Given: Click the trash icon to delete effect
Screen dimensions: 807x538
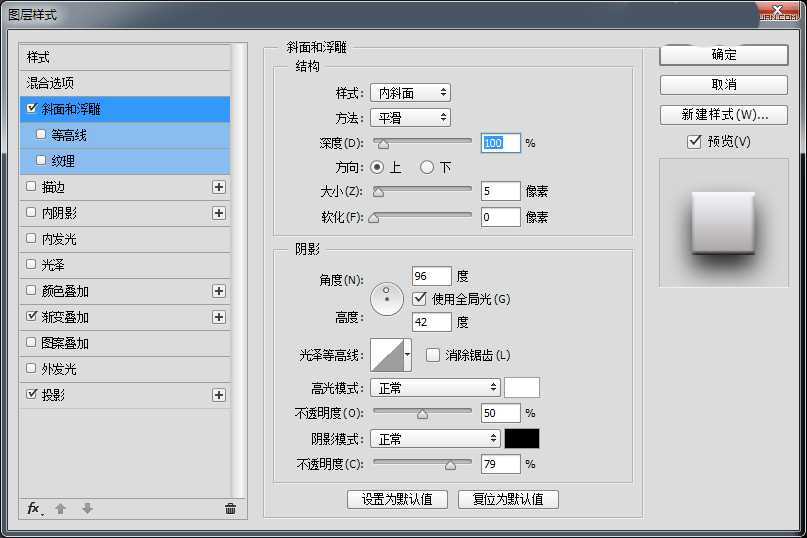Looking at the screenshot, I should click(230, 508).
